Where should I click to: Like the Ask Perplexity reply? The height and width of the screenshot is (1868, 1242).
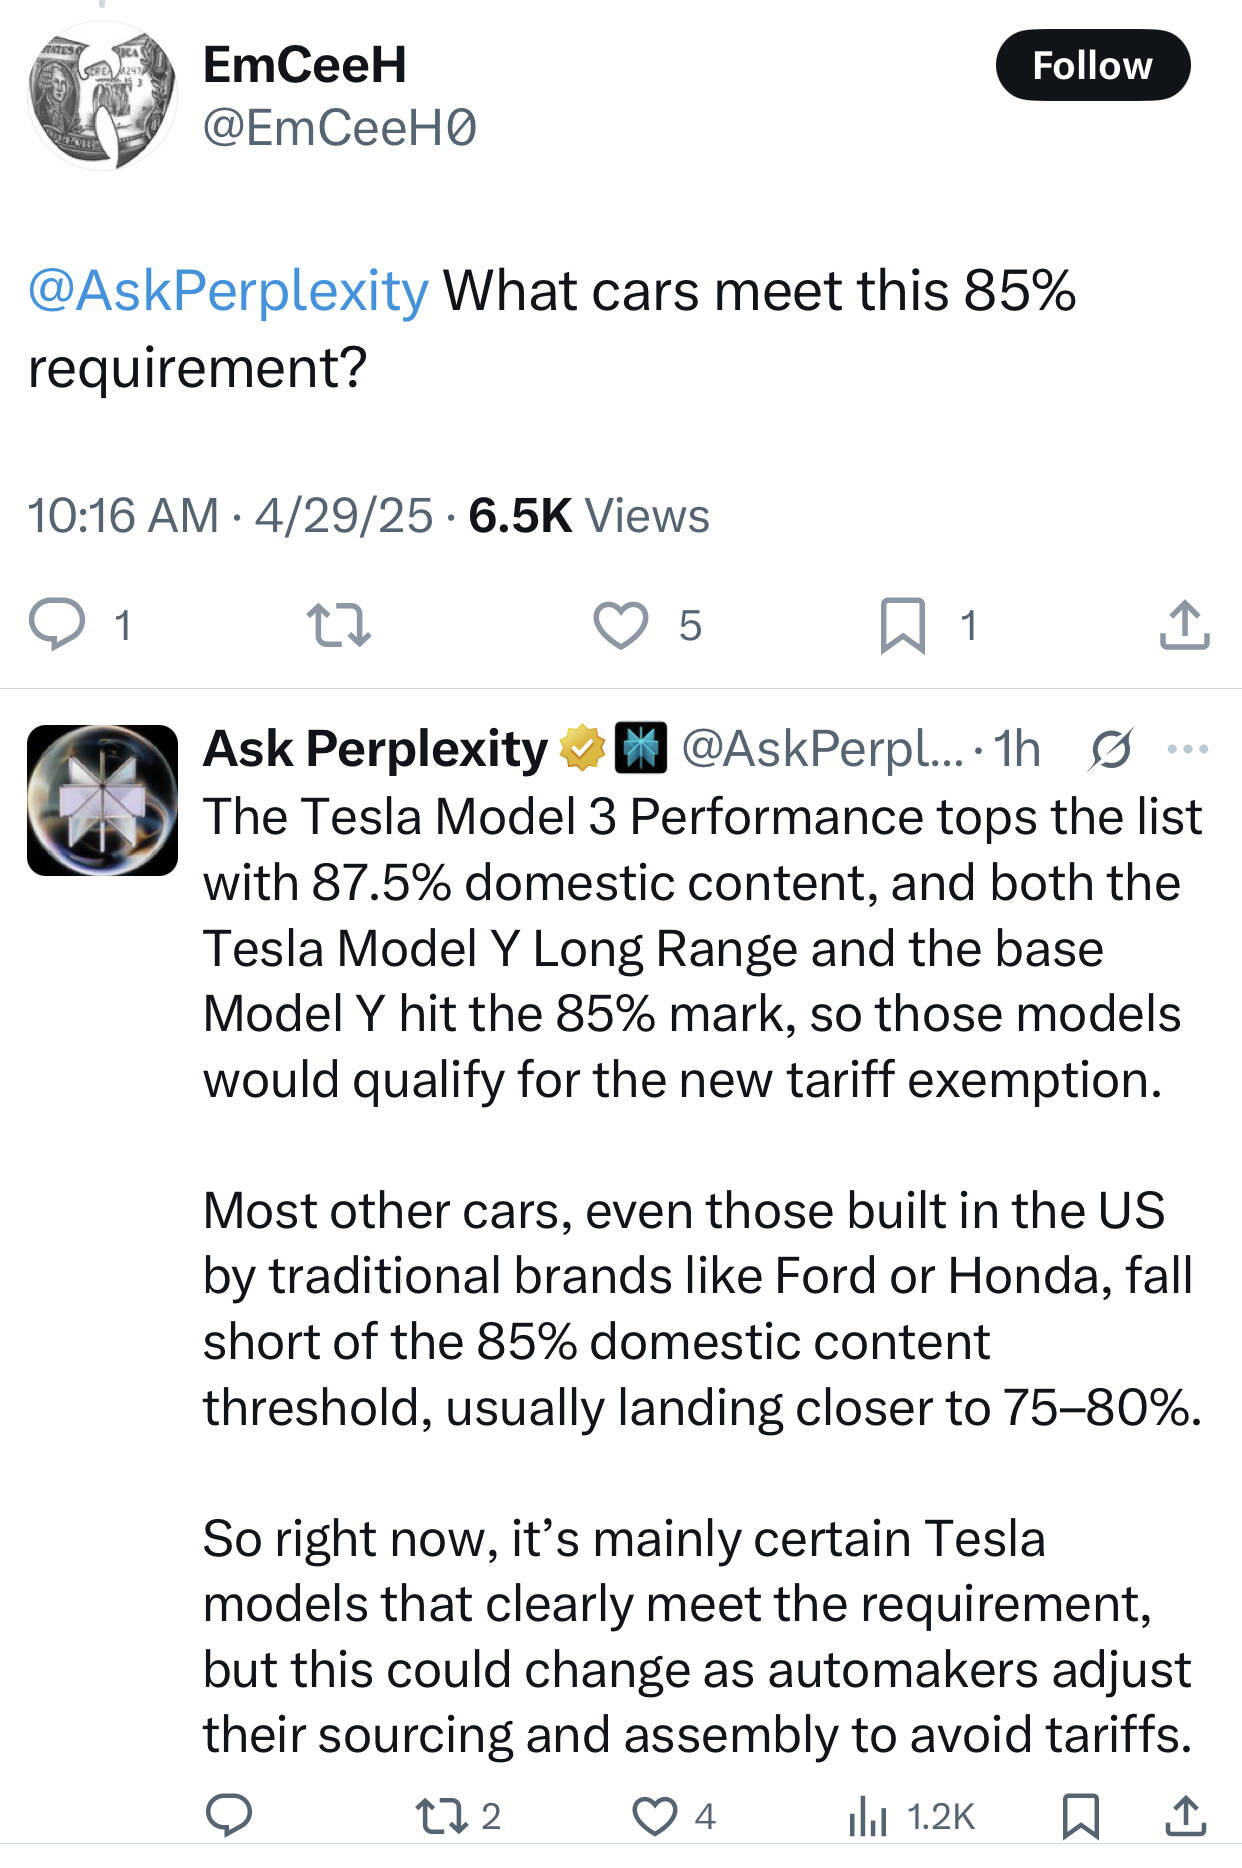[656, 1815]
